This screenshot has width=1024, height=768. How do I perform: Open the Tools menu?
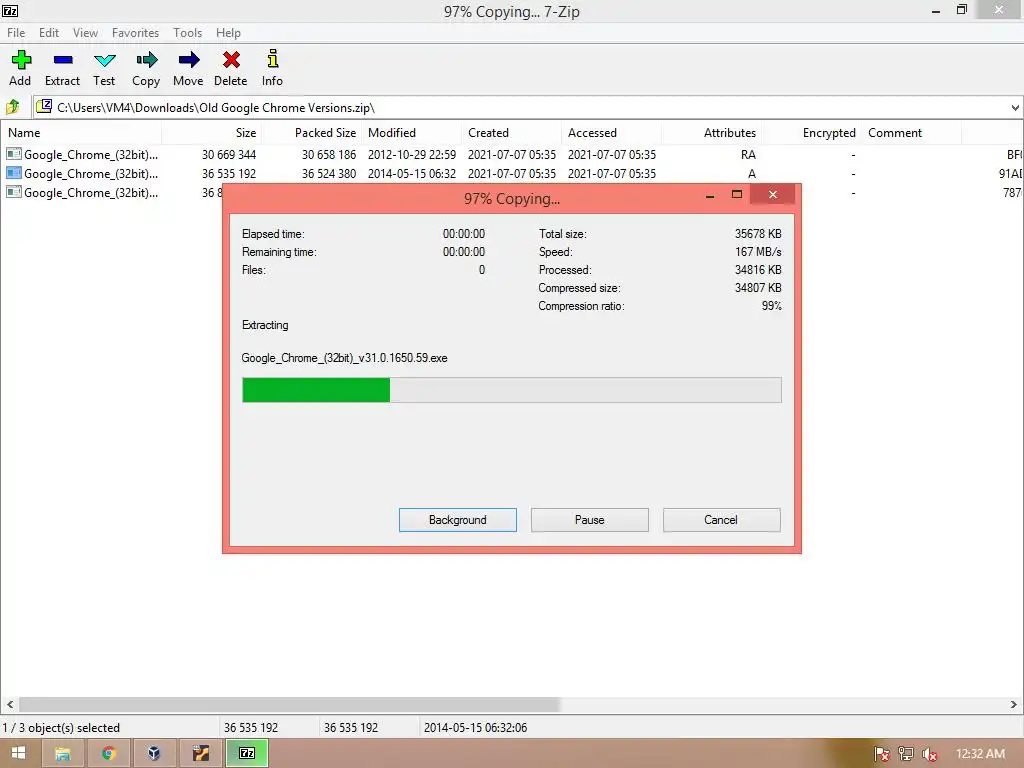click(x=187, y=33)
